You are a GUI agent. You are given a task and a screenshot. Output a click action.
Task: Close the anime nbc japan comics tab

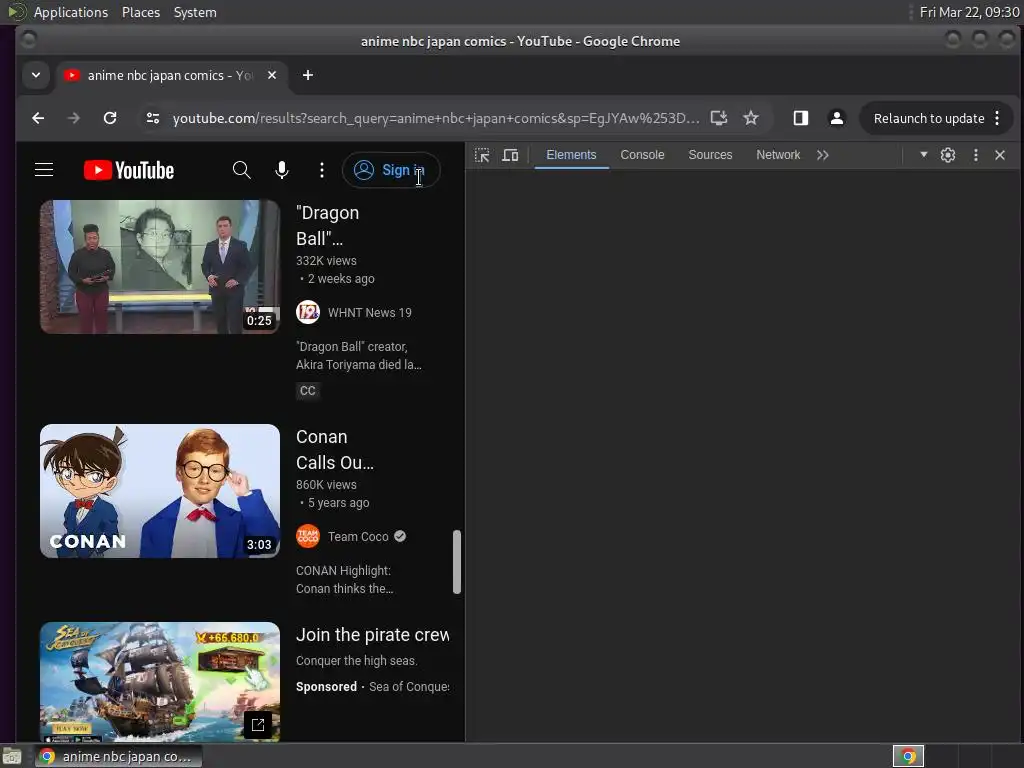click(x=272, y=75)
